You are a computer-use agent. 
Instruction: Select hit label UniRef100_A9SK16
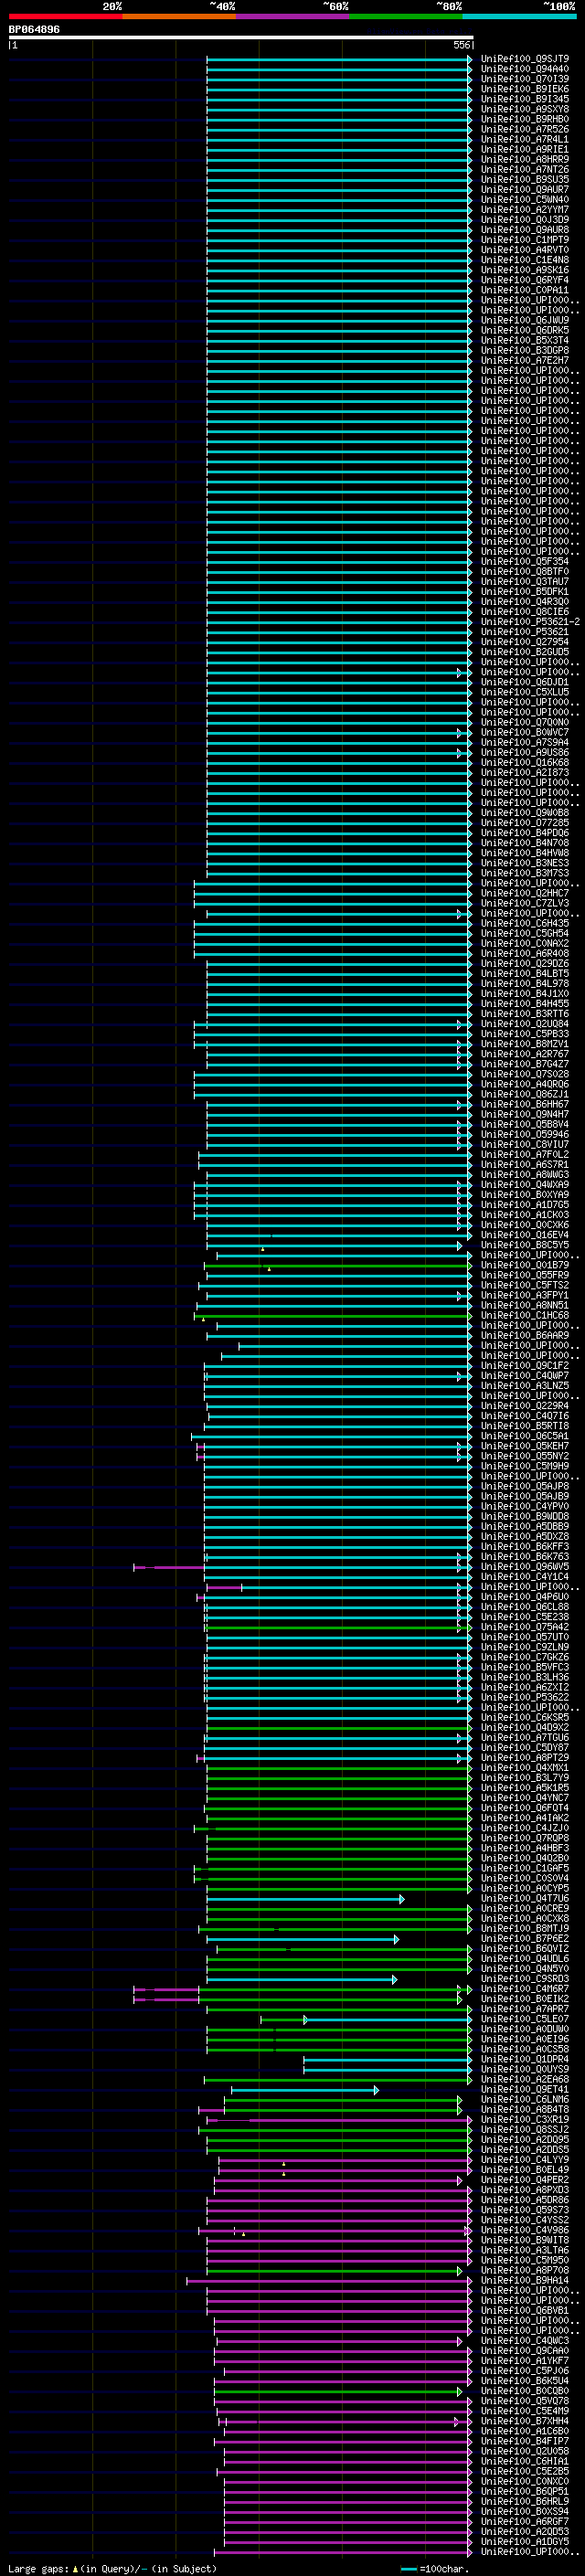click(525, 270)
